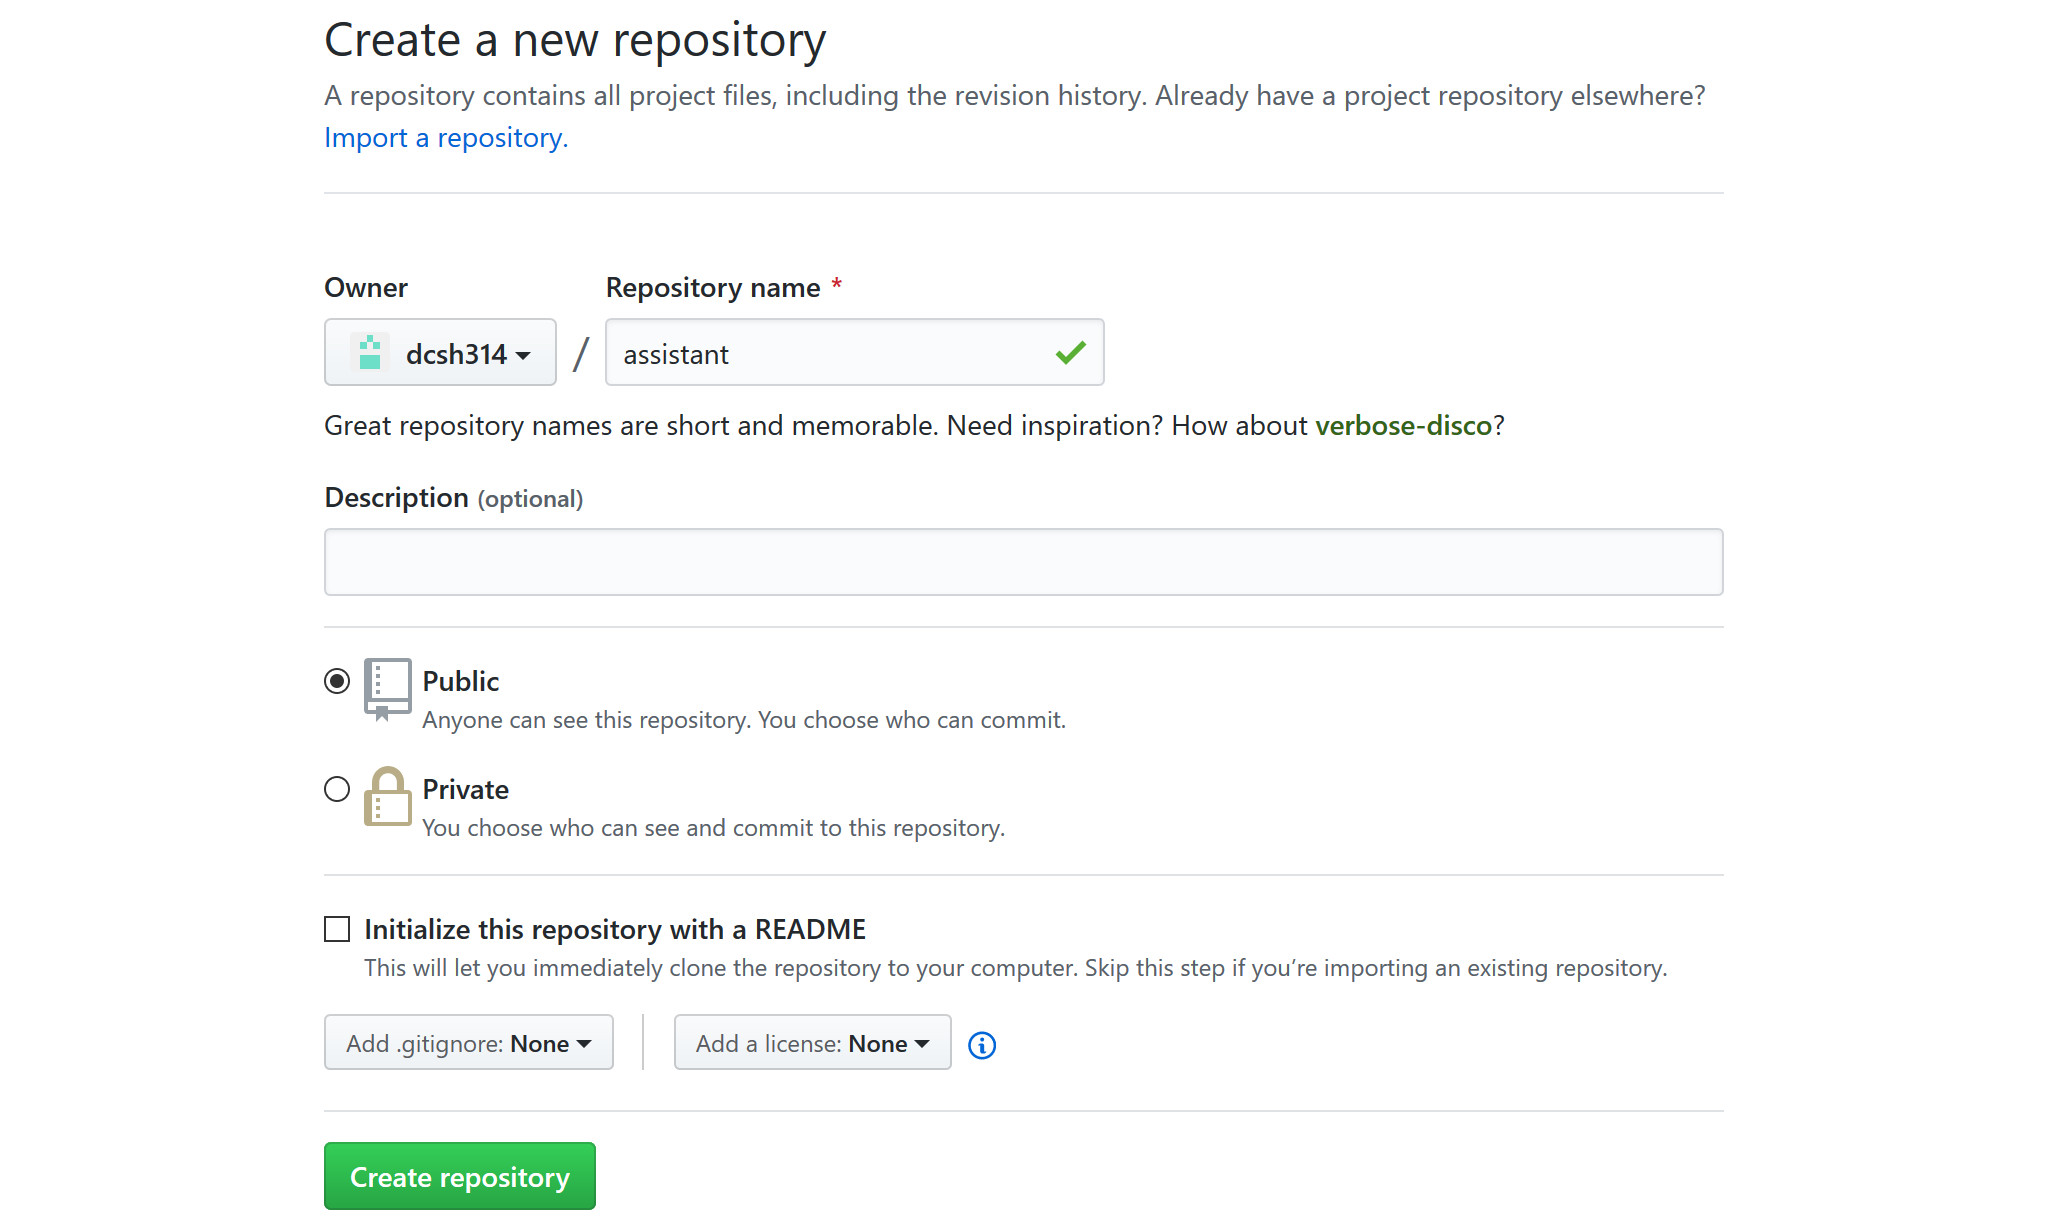
Task: Click the Public option label text
Action: pyautogui.click(x=460, y=681)
